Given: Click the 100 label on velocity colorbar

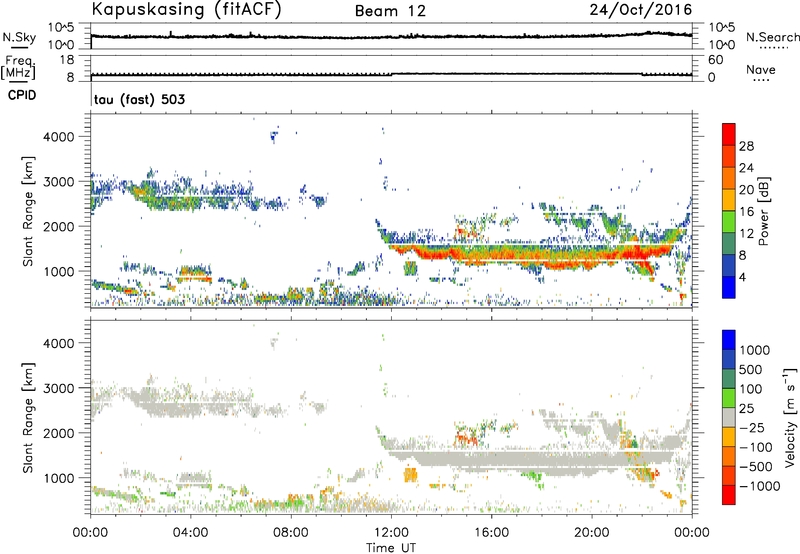Looking at the screenshot, I should point(750,389).
